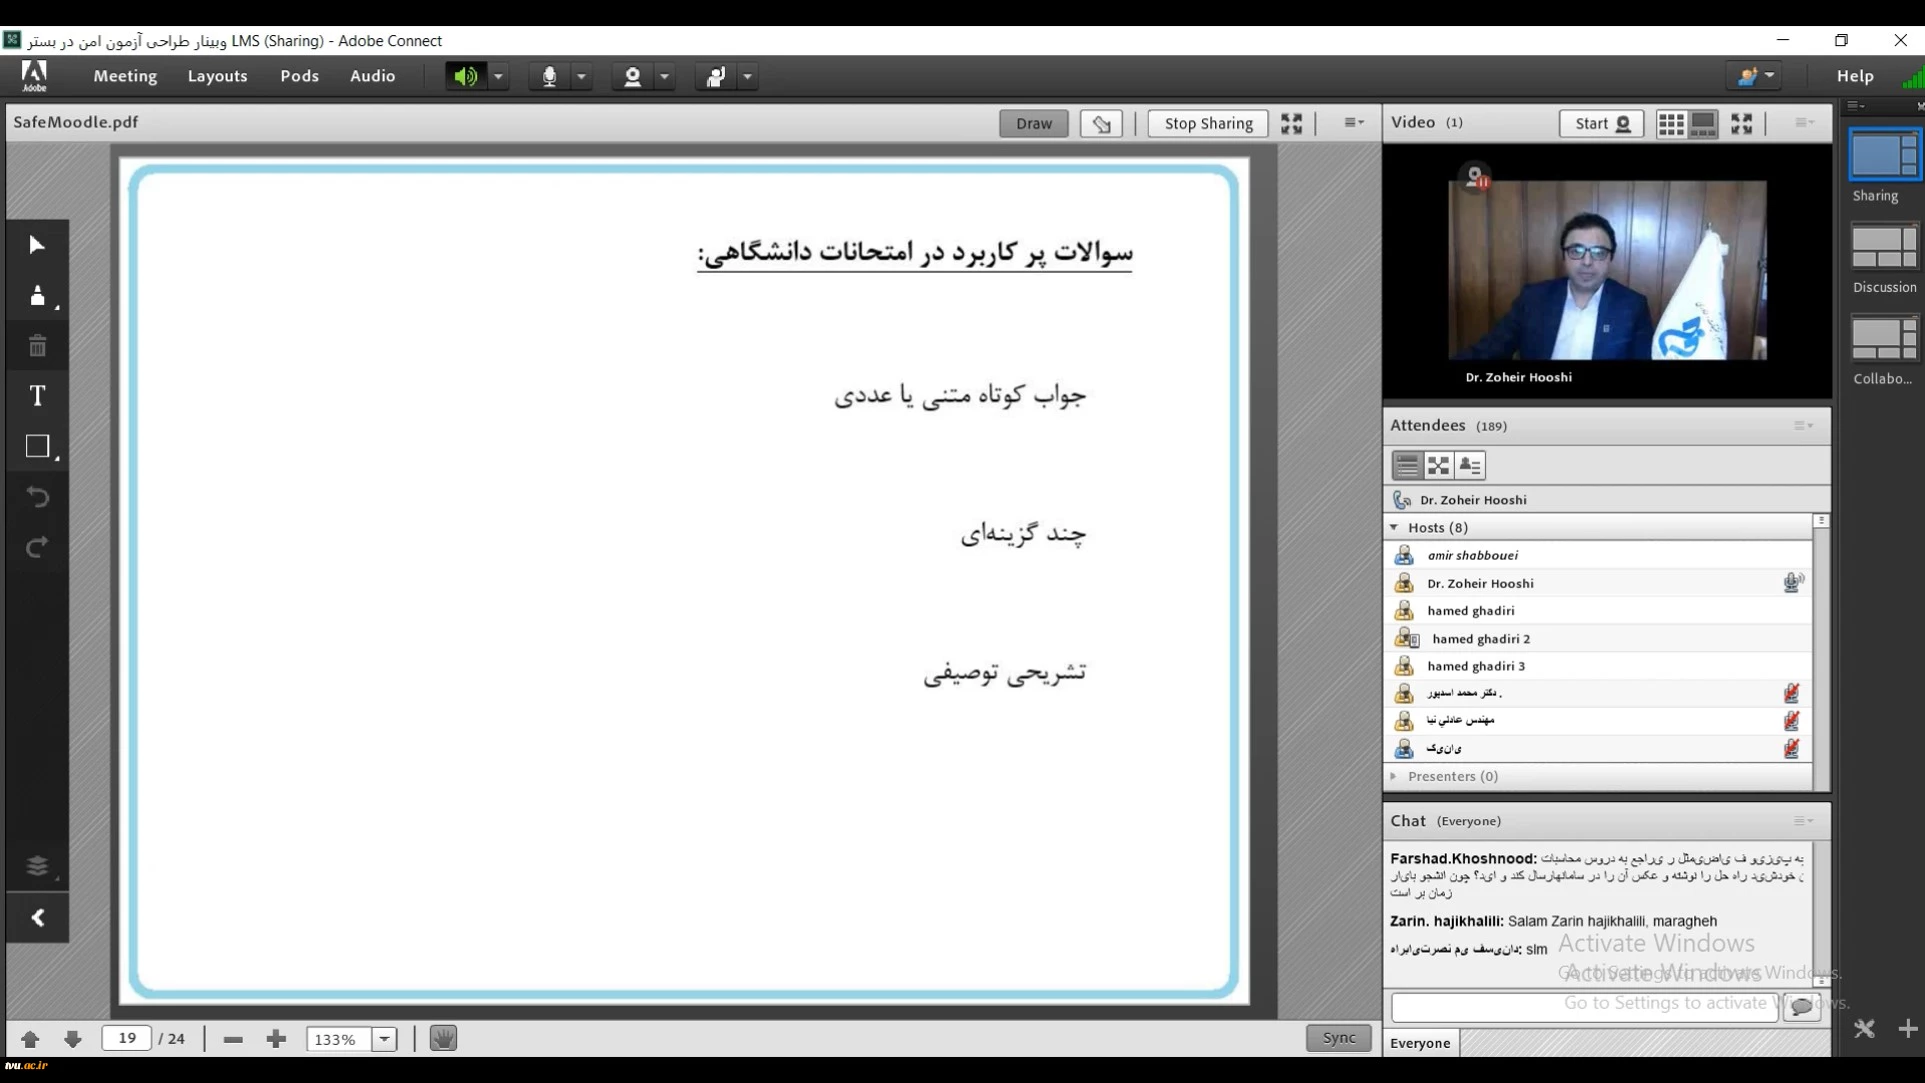The height and width of the screenshot is (1083, 1925).
Task: Open the Layouts menu
Action: [x=217, y=76]
